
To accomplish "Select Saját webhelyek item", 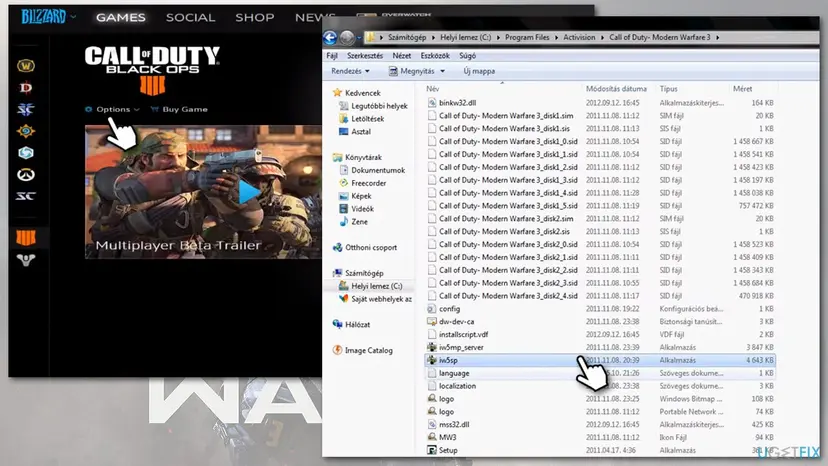I will (x=375, y=299).
